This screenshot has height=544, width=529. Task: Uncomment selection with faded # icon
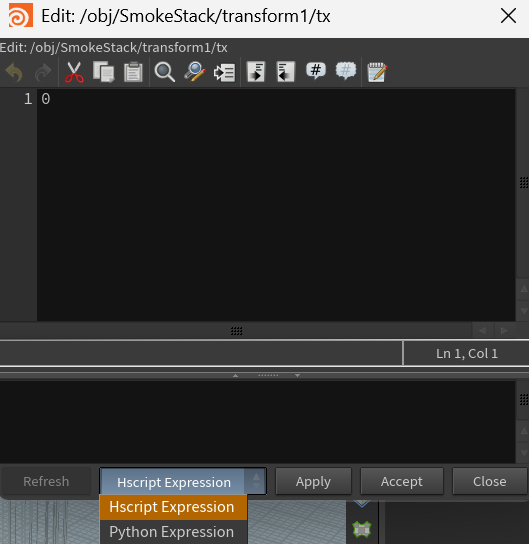[x=346, y=71]
